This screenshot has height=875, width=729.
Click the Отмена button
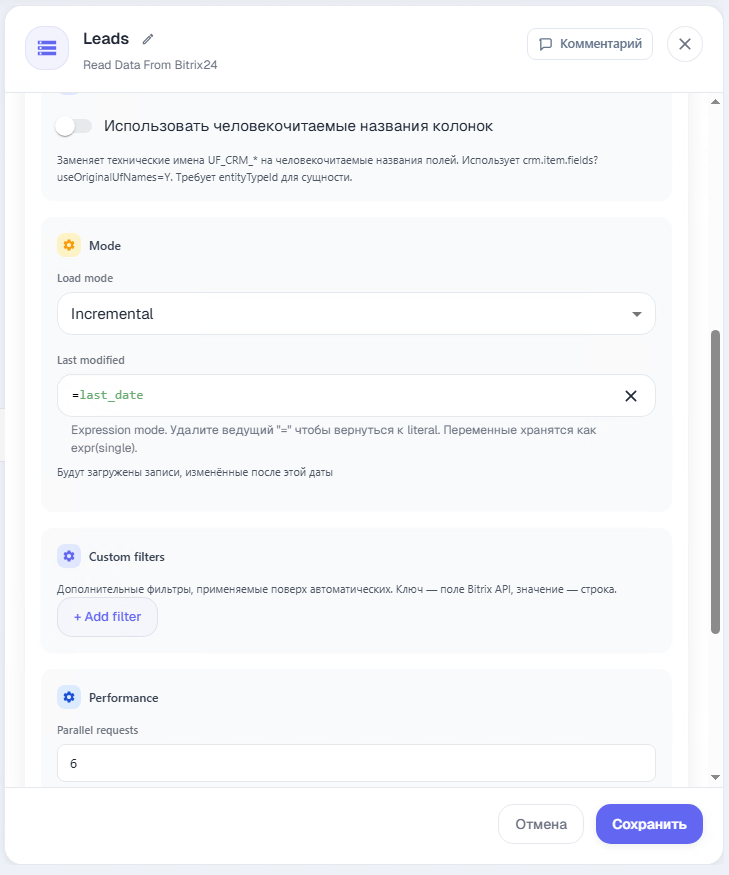click(x=541, y=824)
